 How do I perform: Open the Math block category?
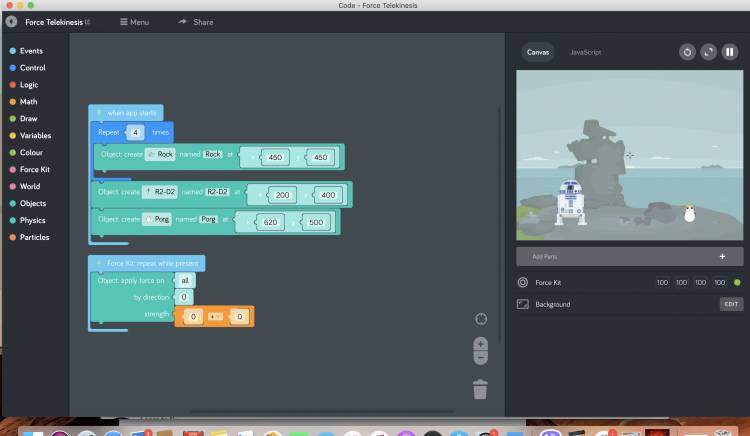click(23, 101)
